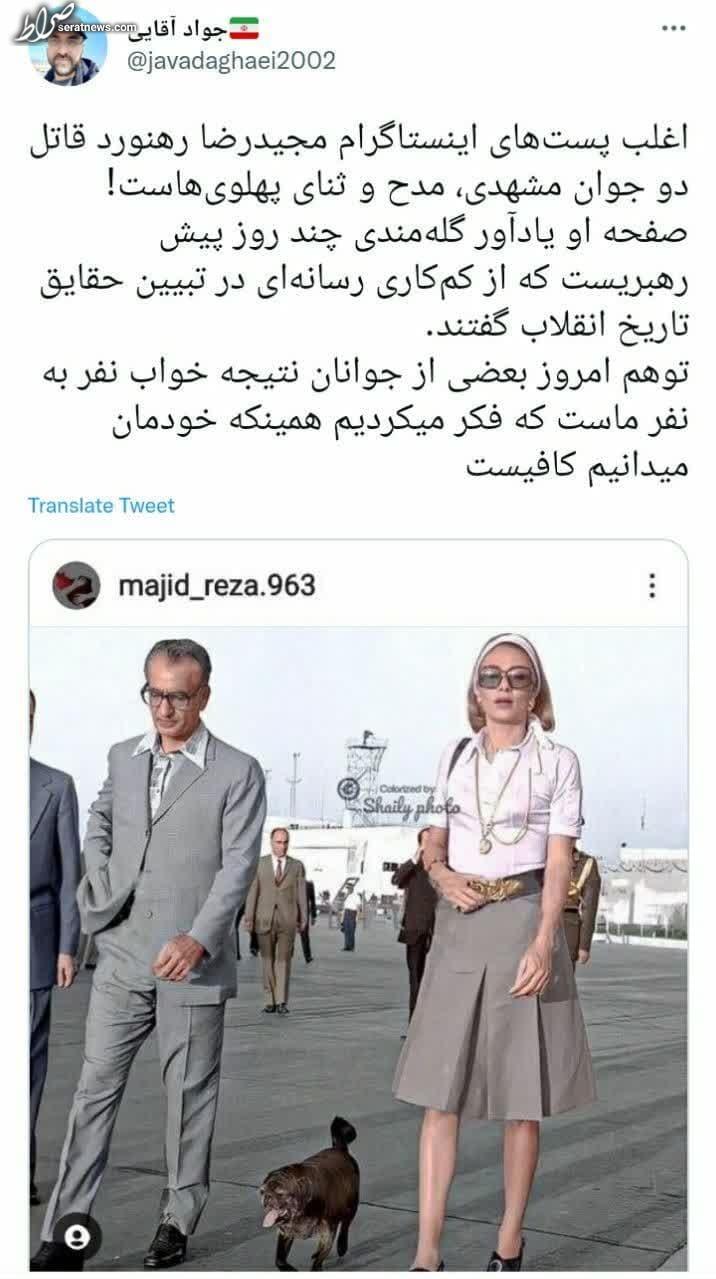Click the Instagram post header bar
Screen dimensions: 716x1279
[x=358, y=584]
